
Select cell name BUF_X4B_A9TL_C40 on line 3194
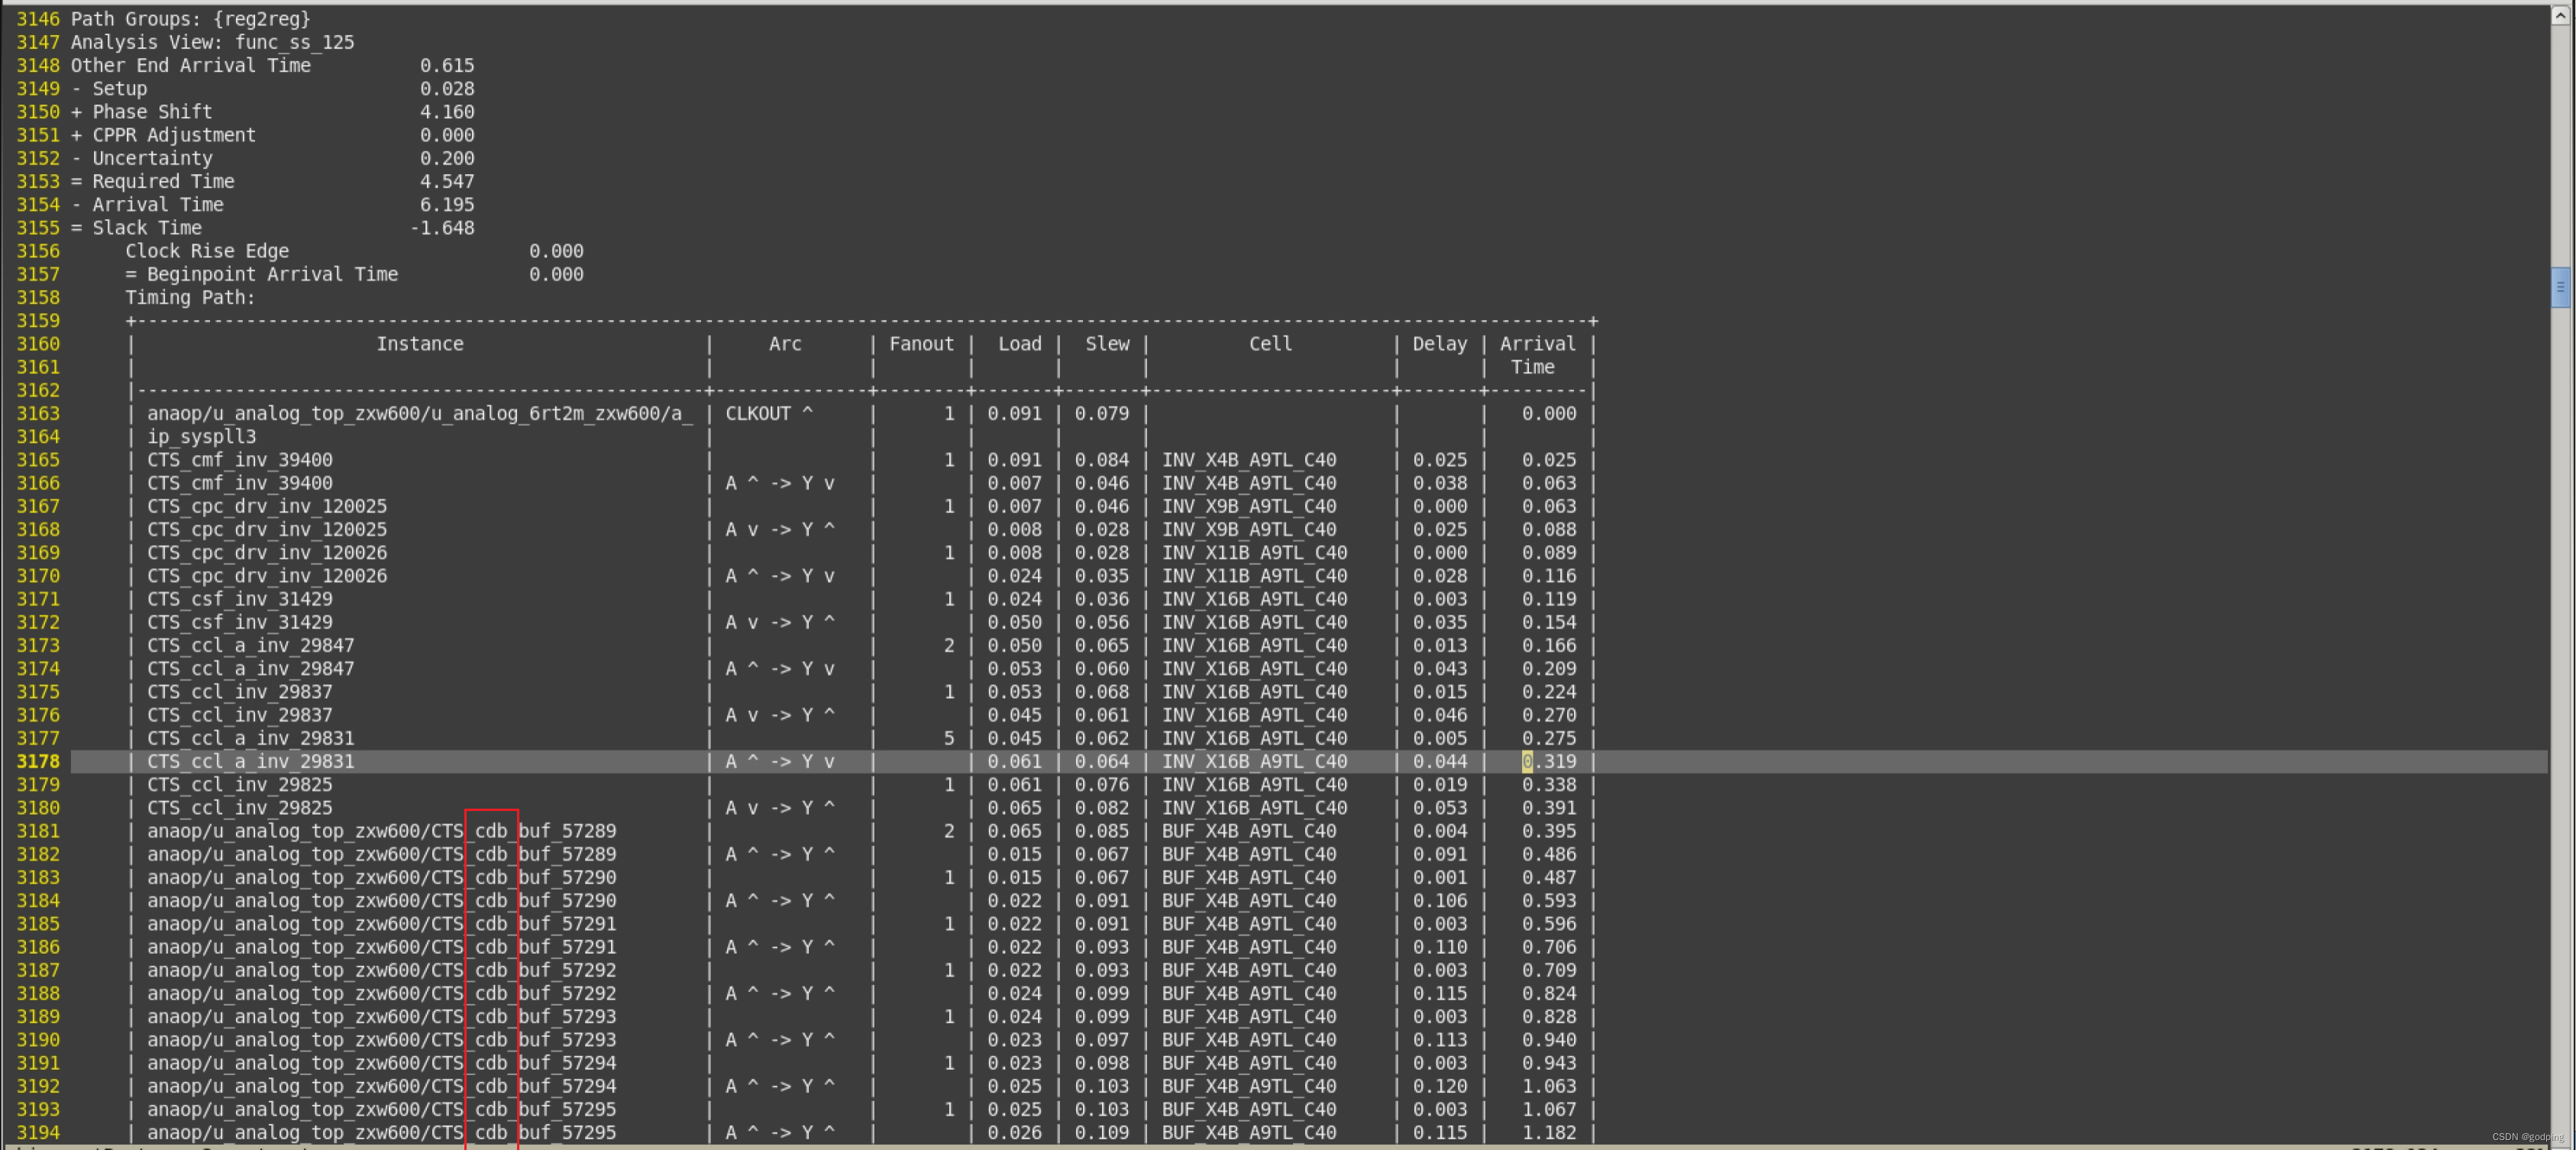tap(1249, 1132)
